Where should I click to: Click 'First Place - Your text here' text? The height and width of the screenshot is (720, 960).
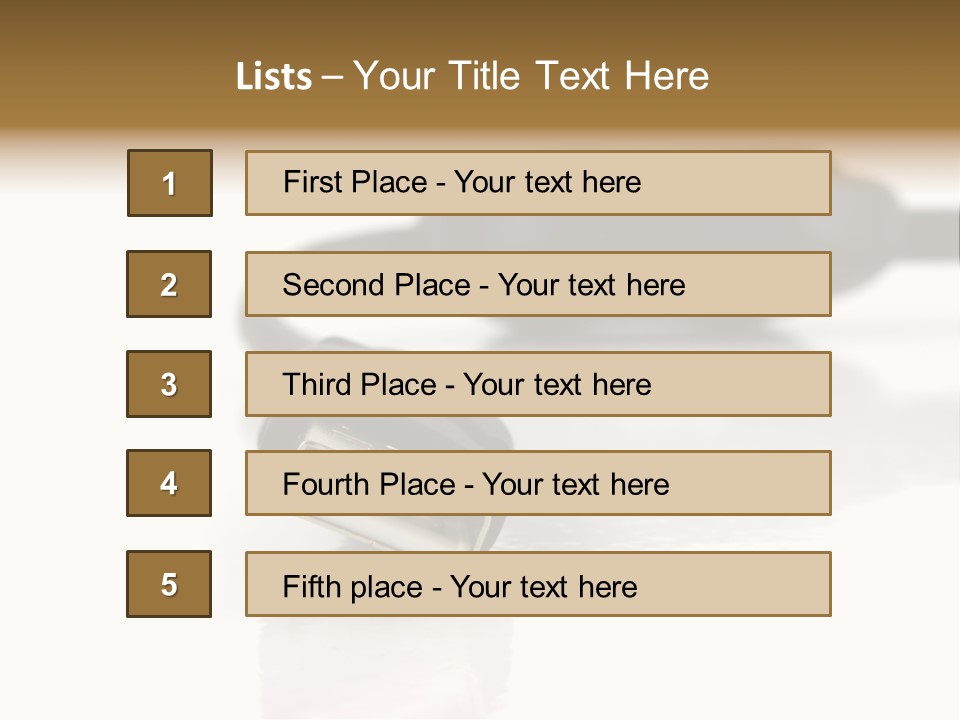[x=462, y=182]
